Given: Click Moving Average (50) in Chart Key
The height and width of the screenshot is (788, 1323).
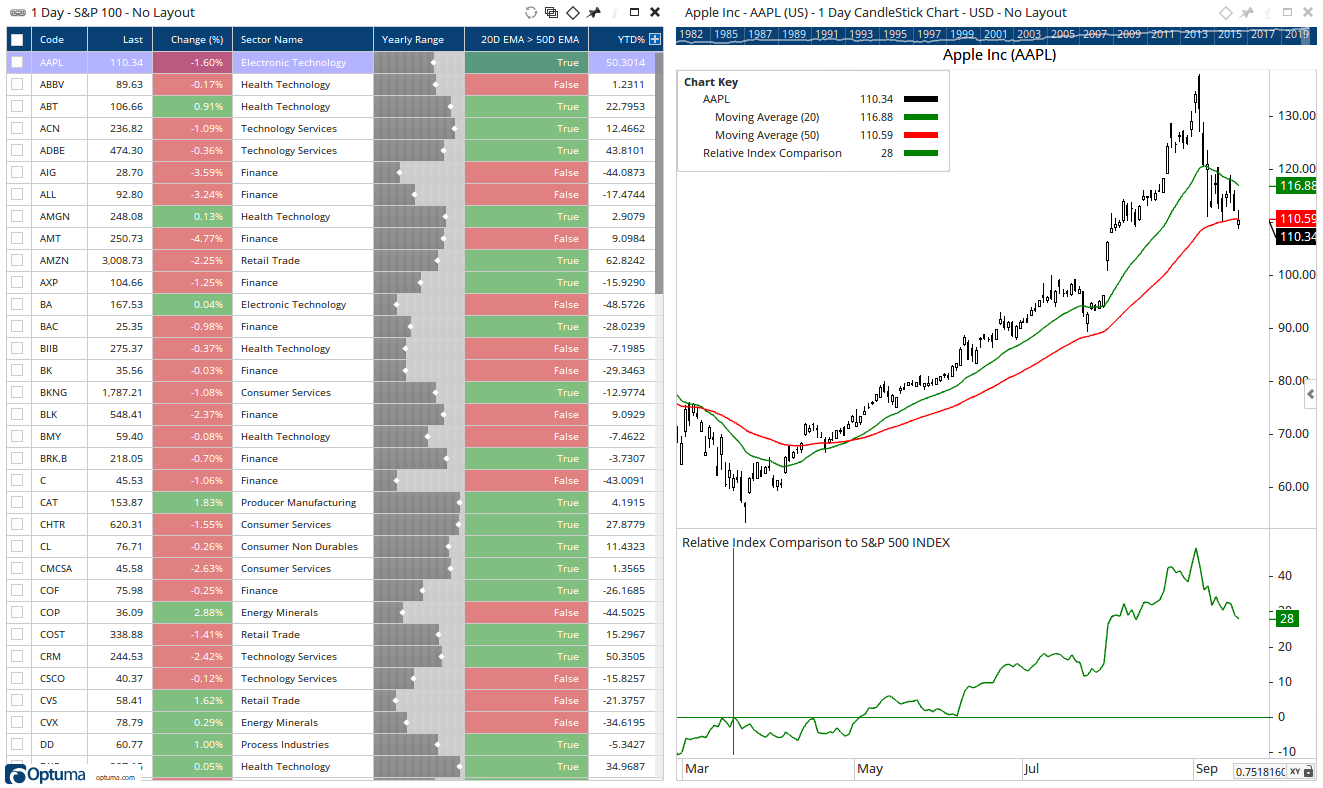Looking at the screenshot, I should click(766, 135).
